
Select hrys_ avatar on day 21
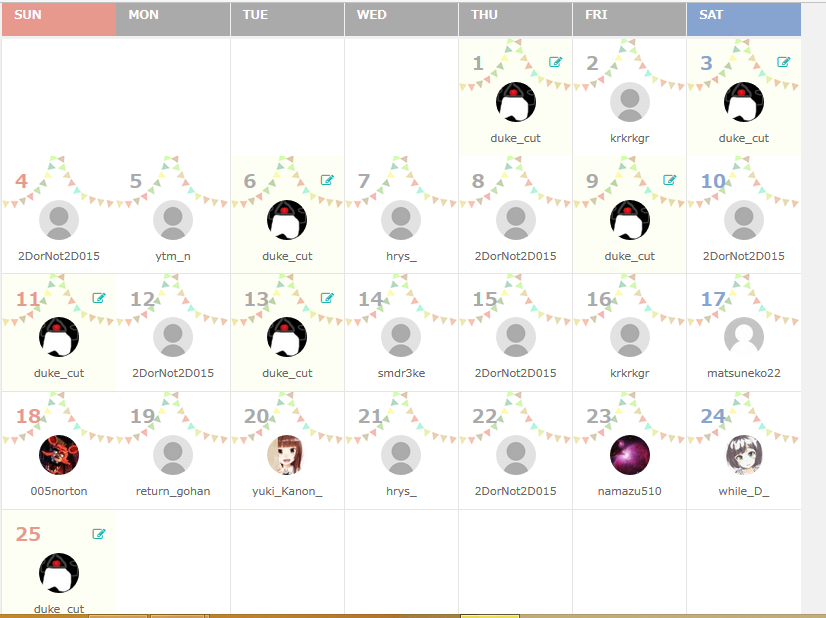(401, 455)
